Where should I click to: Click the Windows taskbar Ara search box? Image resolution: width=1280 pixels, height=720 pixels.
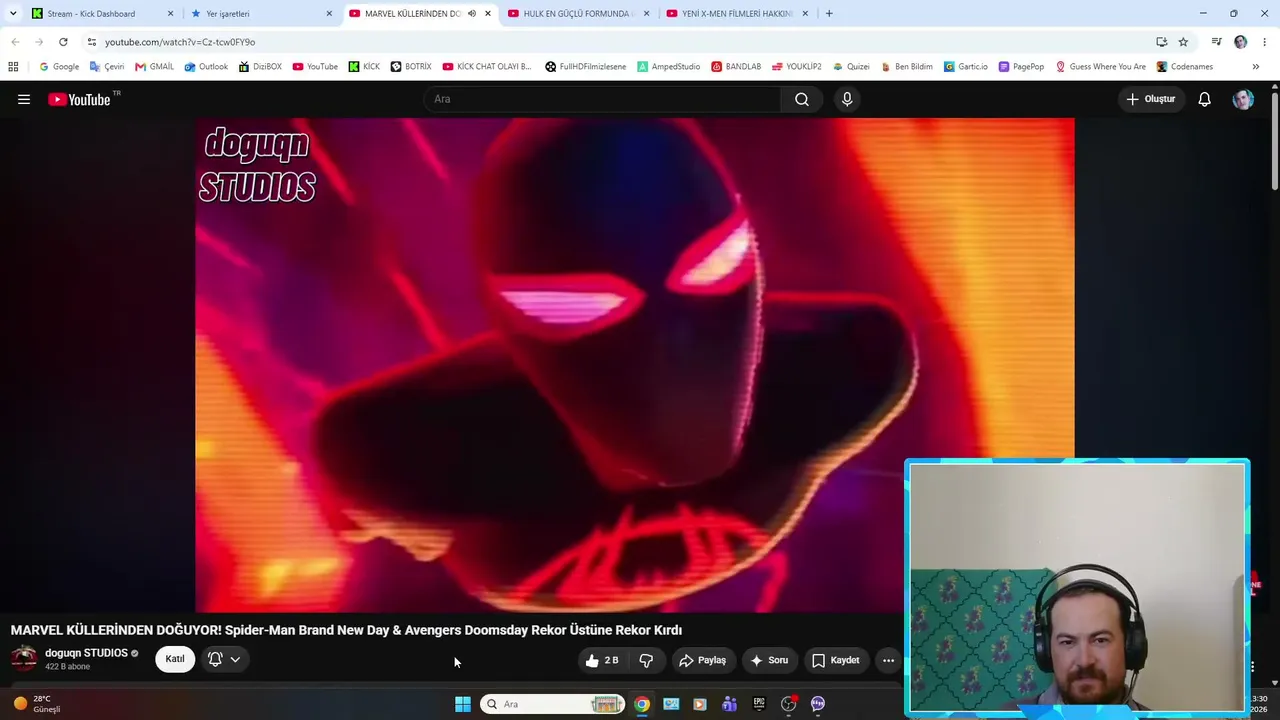click(553, 704)
